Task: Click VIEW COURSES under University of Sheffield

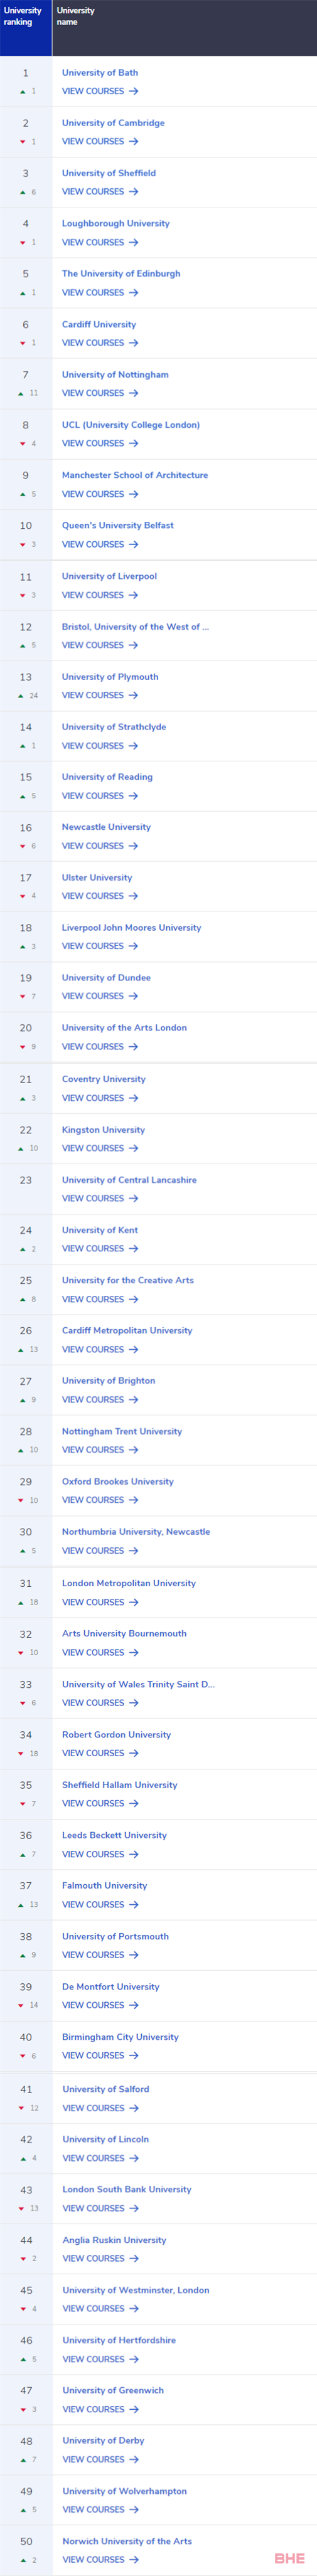Action: (93, 192)
